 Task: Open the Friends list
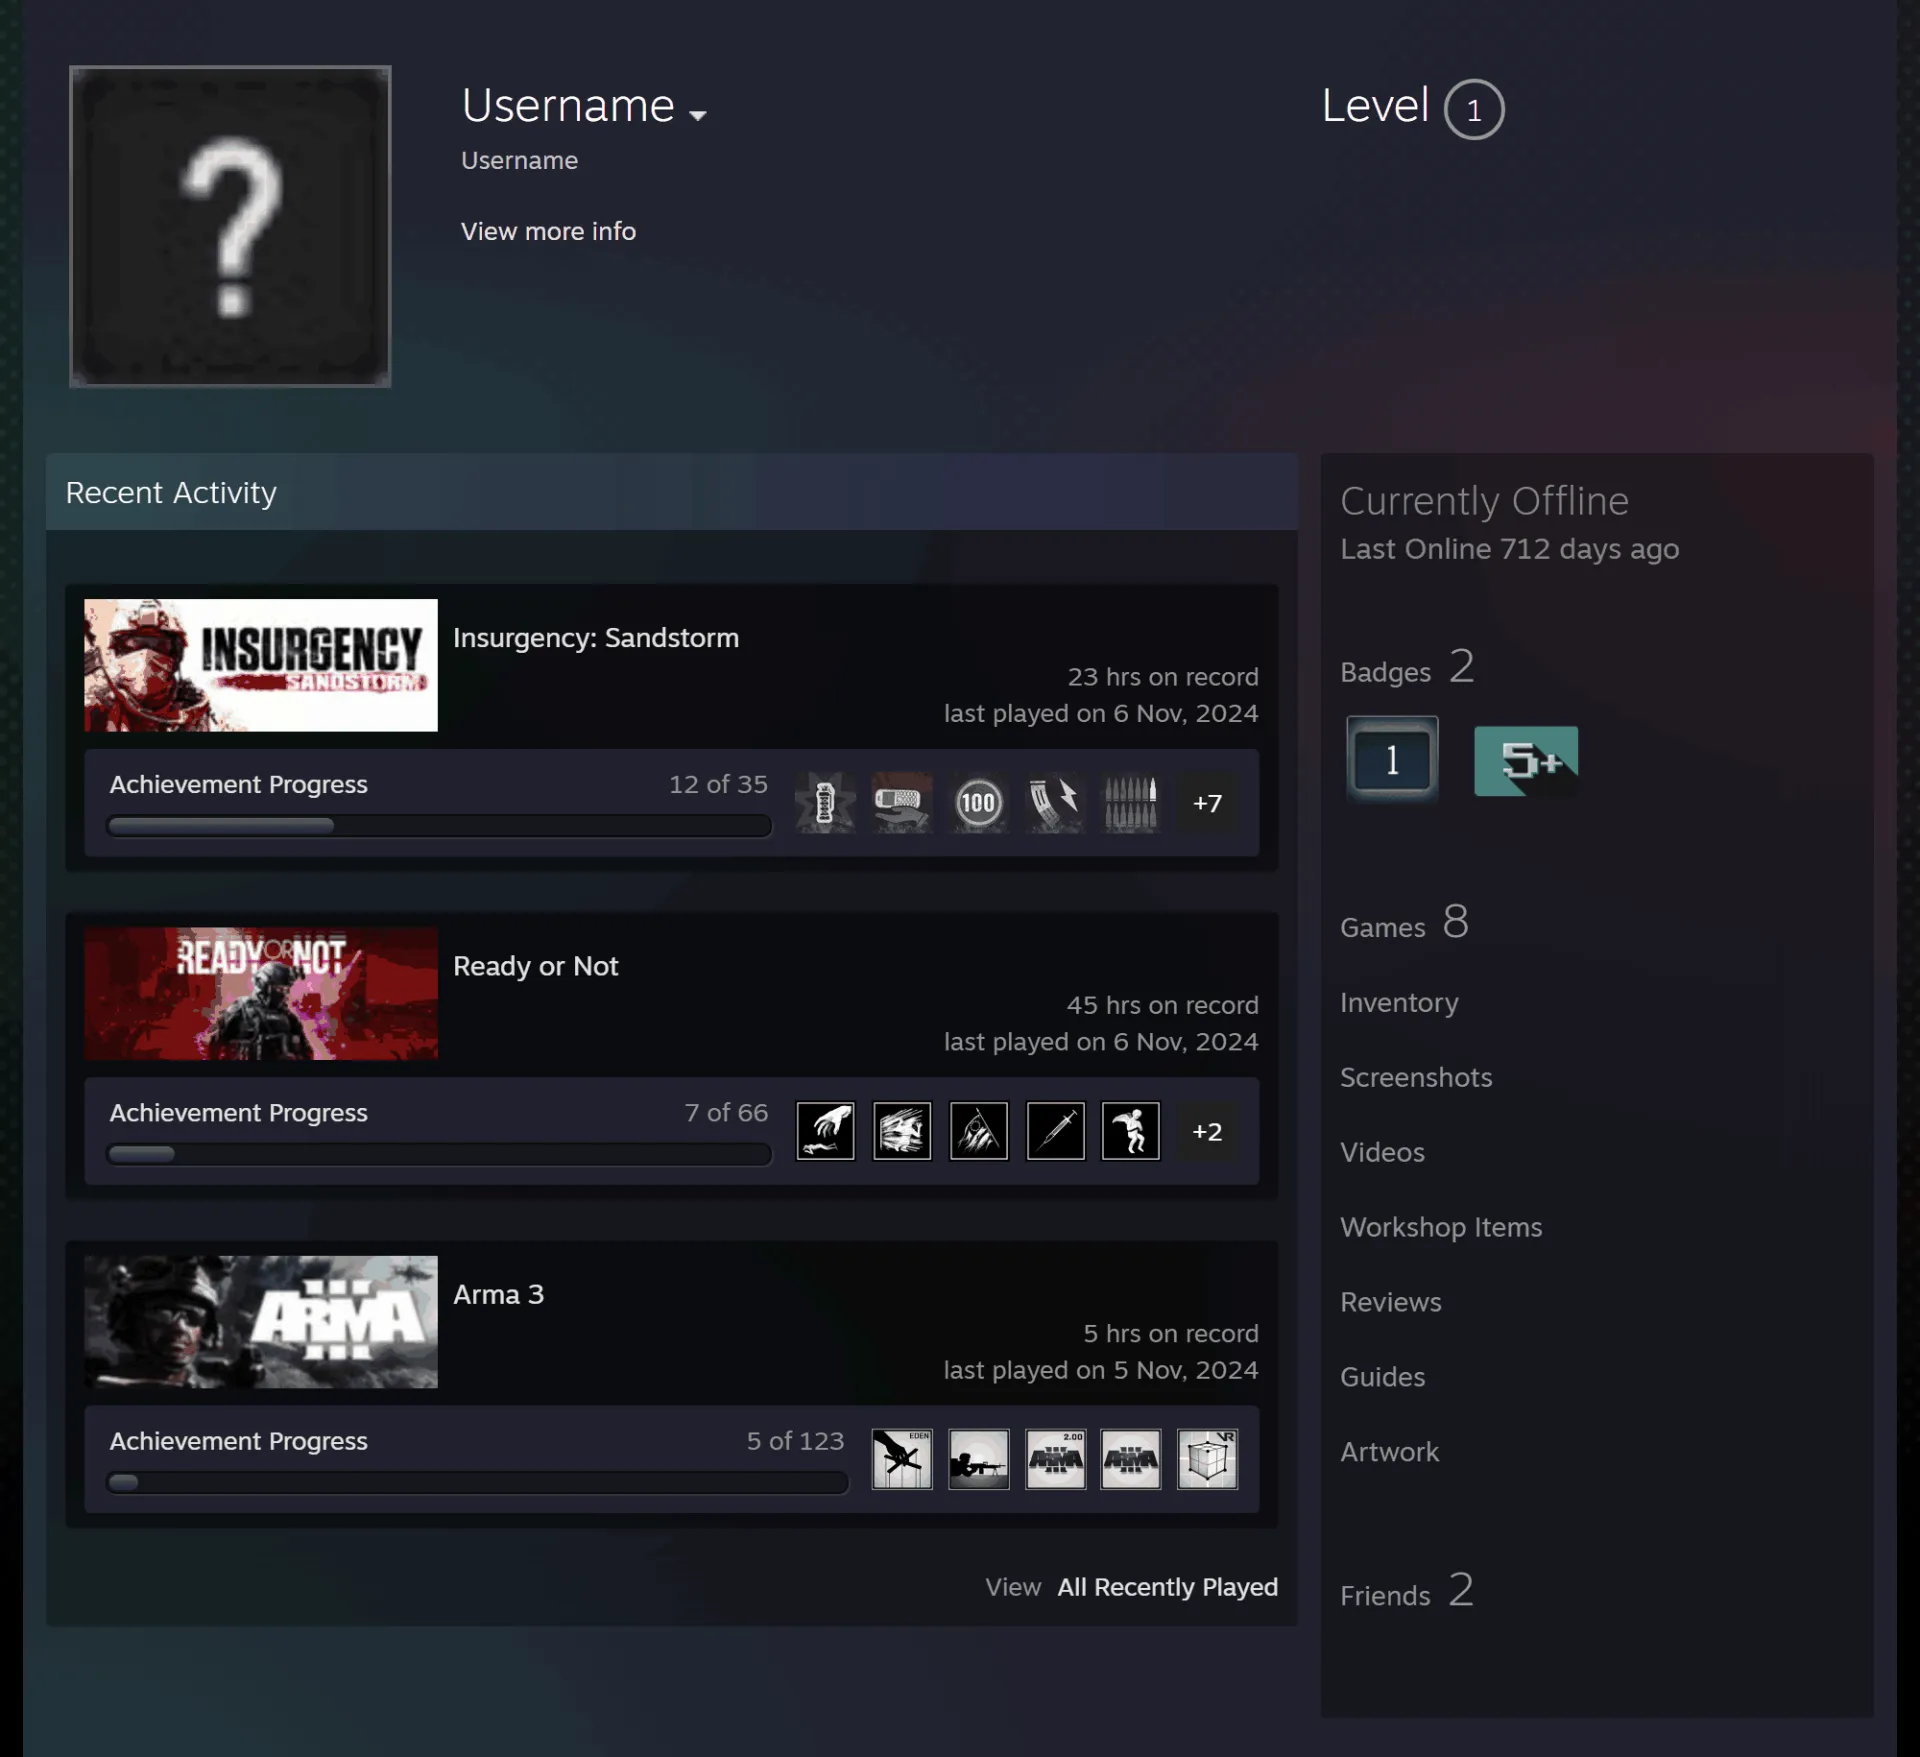(1406, 1591)
